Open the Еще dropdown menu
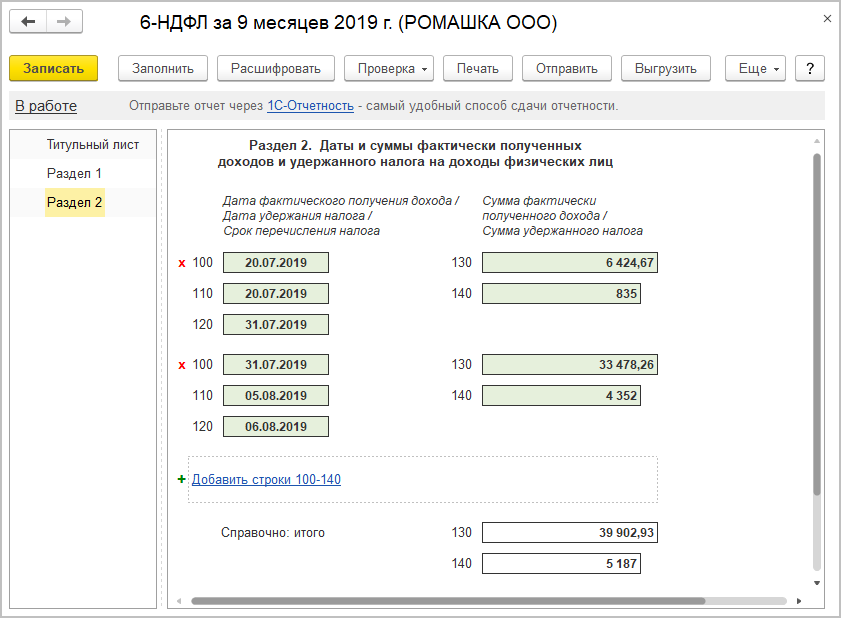This screenshot has height=618, width=841. (x=755, y=68)
